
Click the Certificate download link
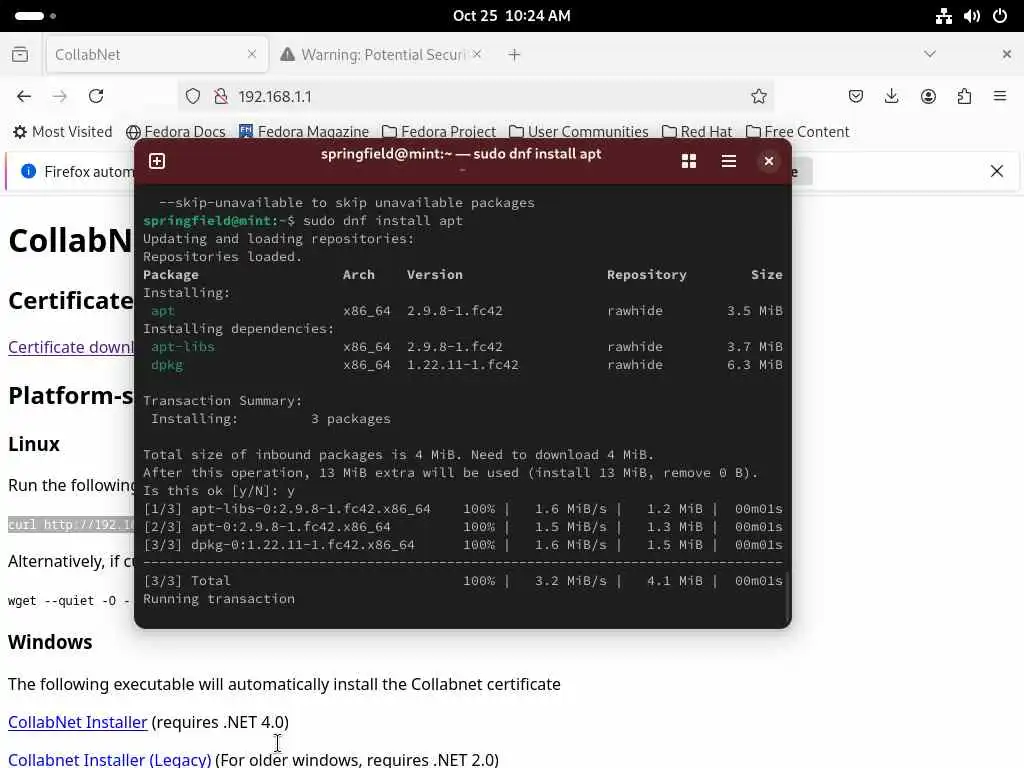71,347
